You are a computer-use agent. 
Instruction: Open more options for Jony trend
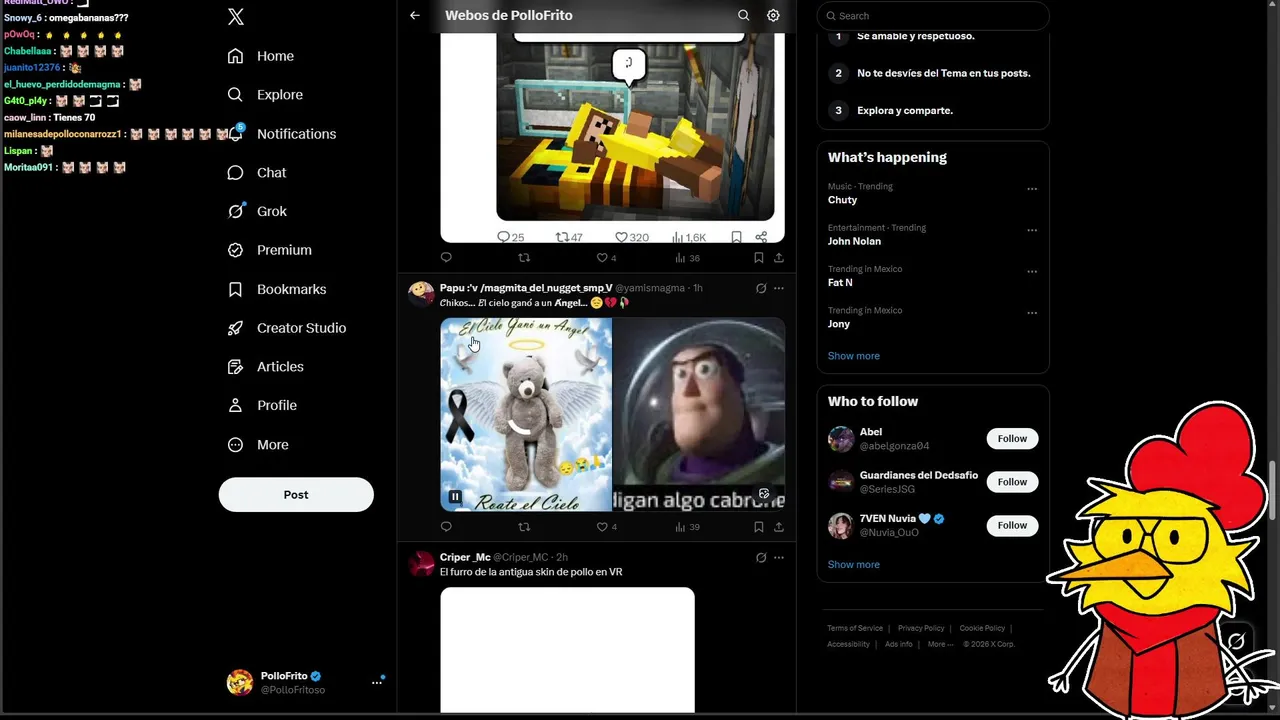[x=1032, y=313]
